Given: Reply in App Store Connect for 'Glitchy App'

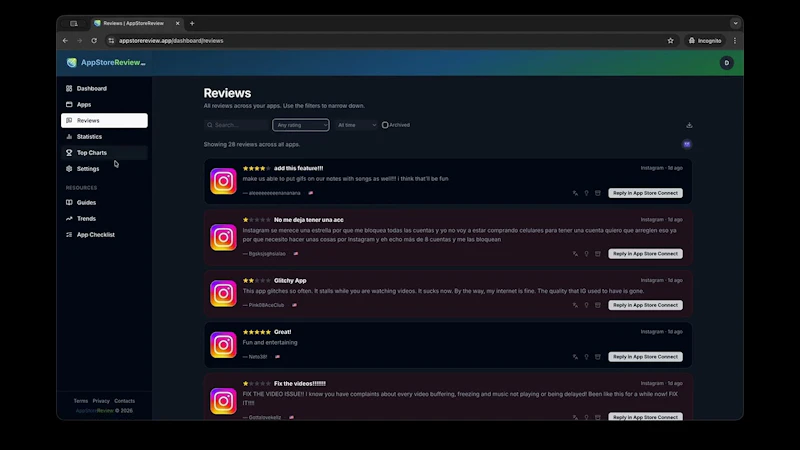Looking at the screenshot, I should click(x=645, y=305).
